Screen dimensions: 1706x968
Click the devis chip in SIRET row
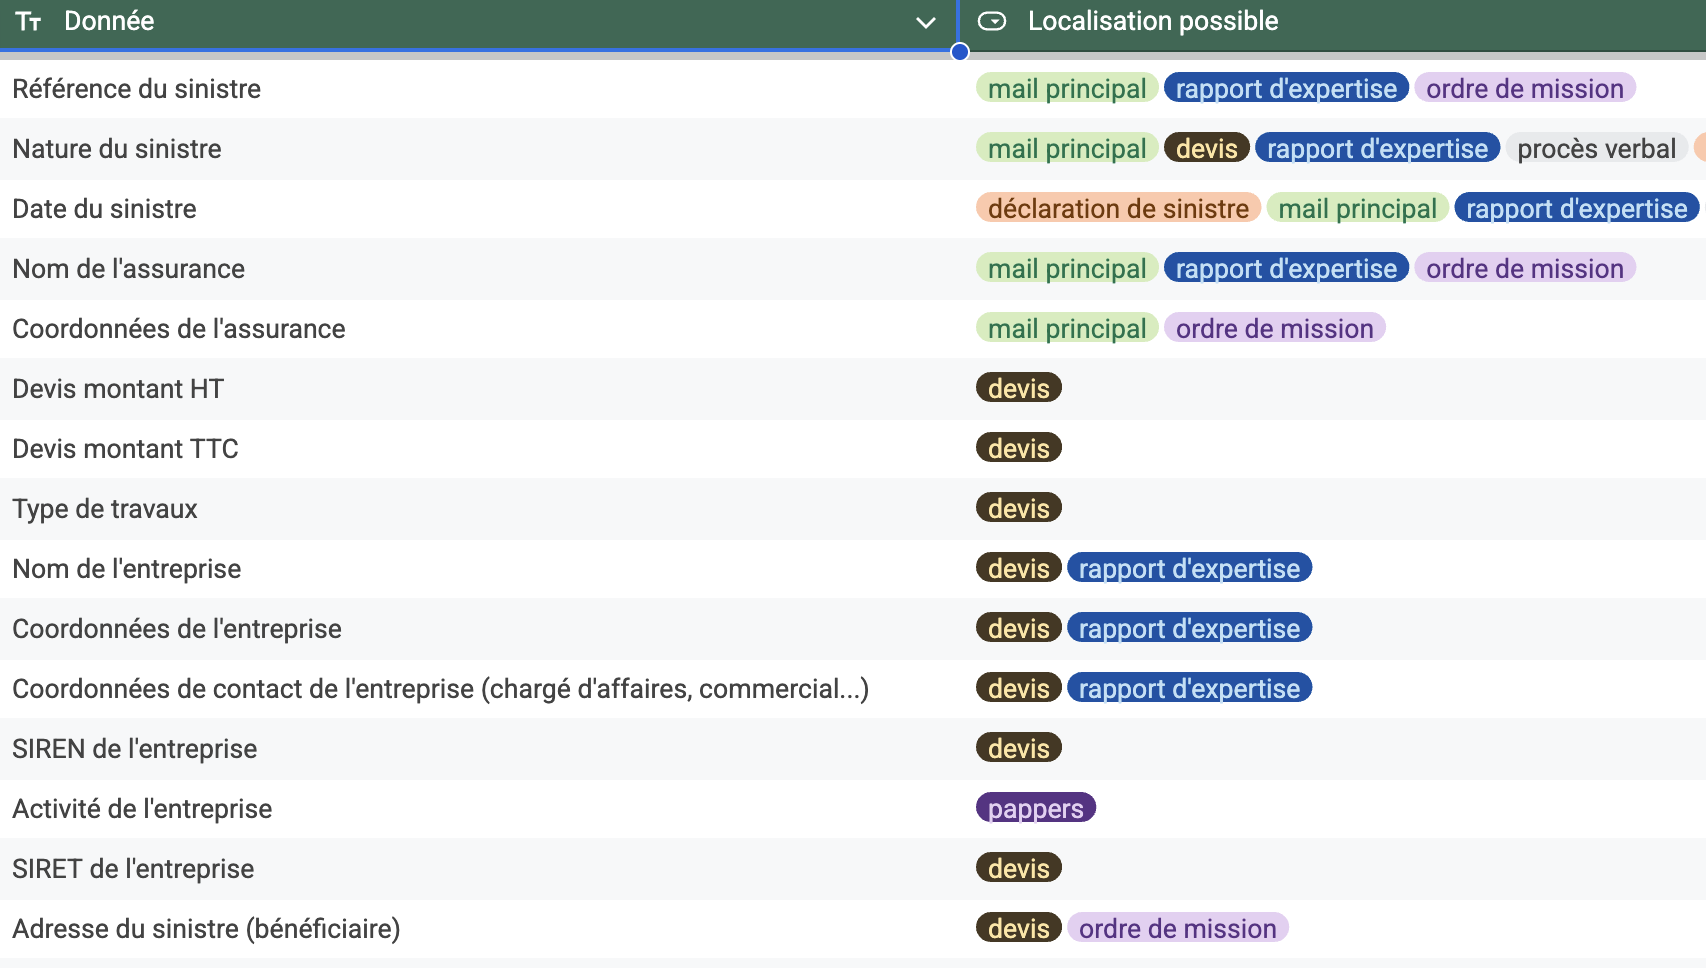[x=1018, y=868]
